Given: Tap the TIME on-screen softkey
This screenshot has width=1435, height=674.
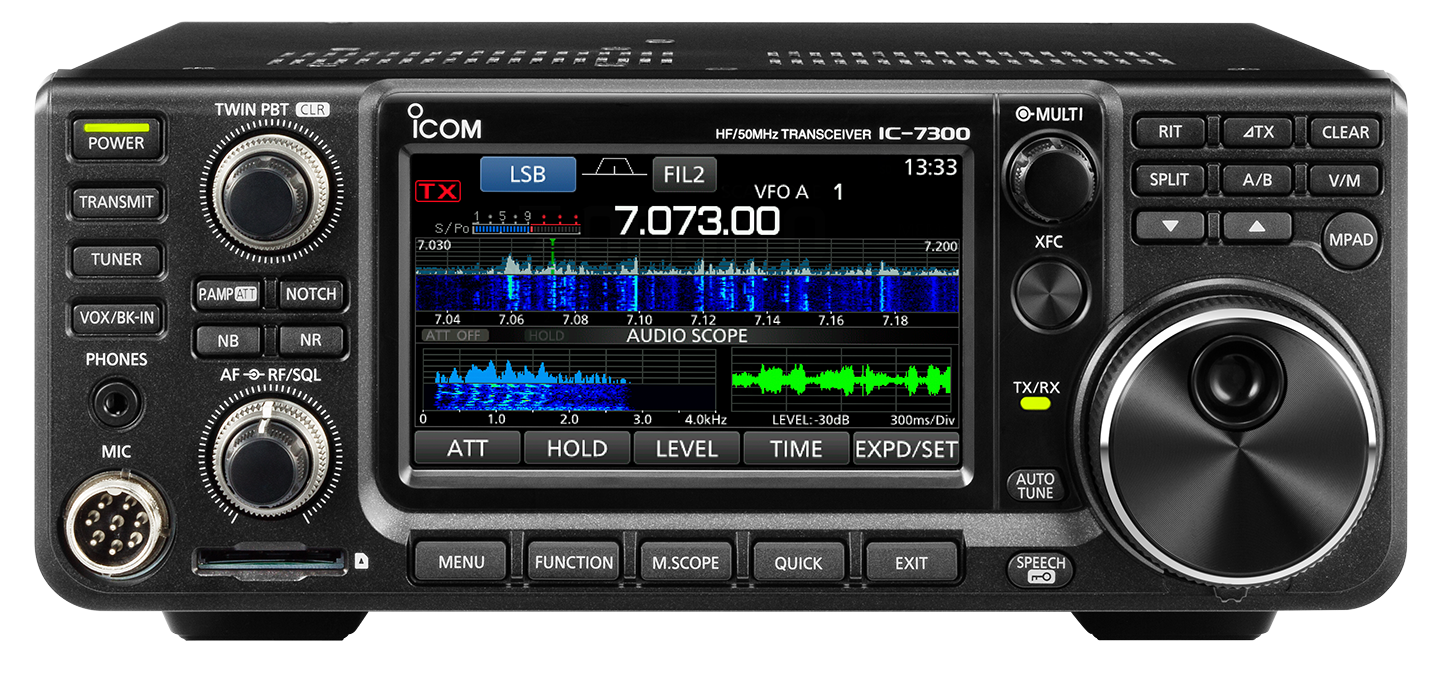Looking at the screenshot, I should point(796,448).
